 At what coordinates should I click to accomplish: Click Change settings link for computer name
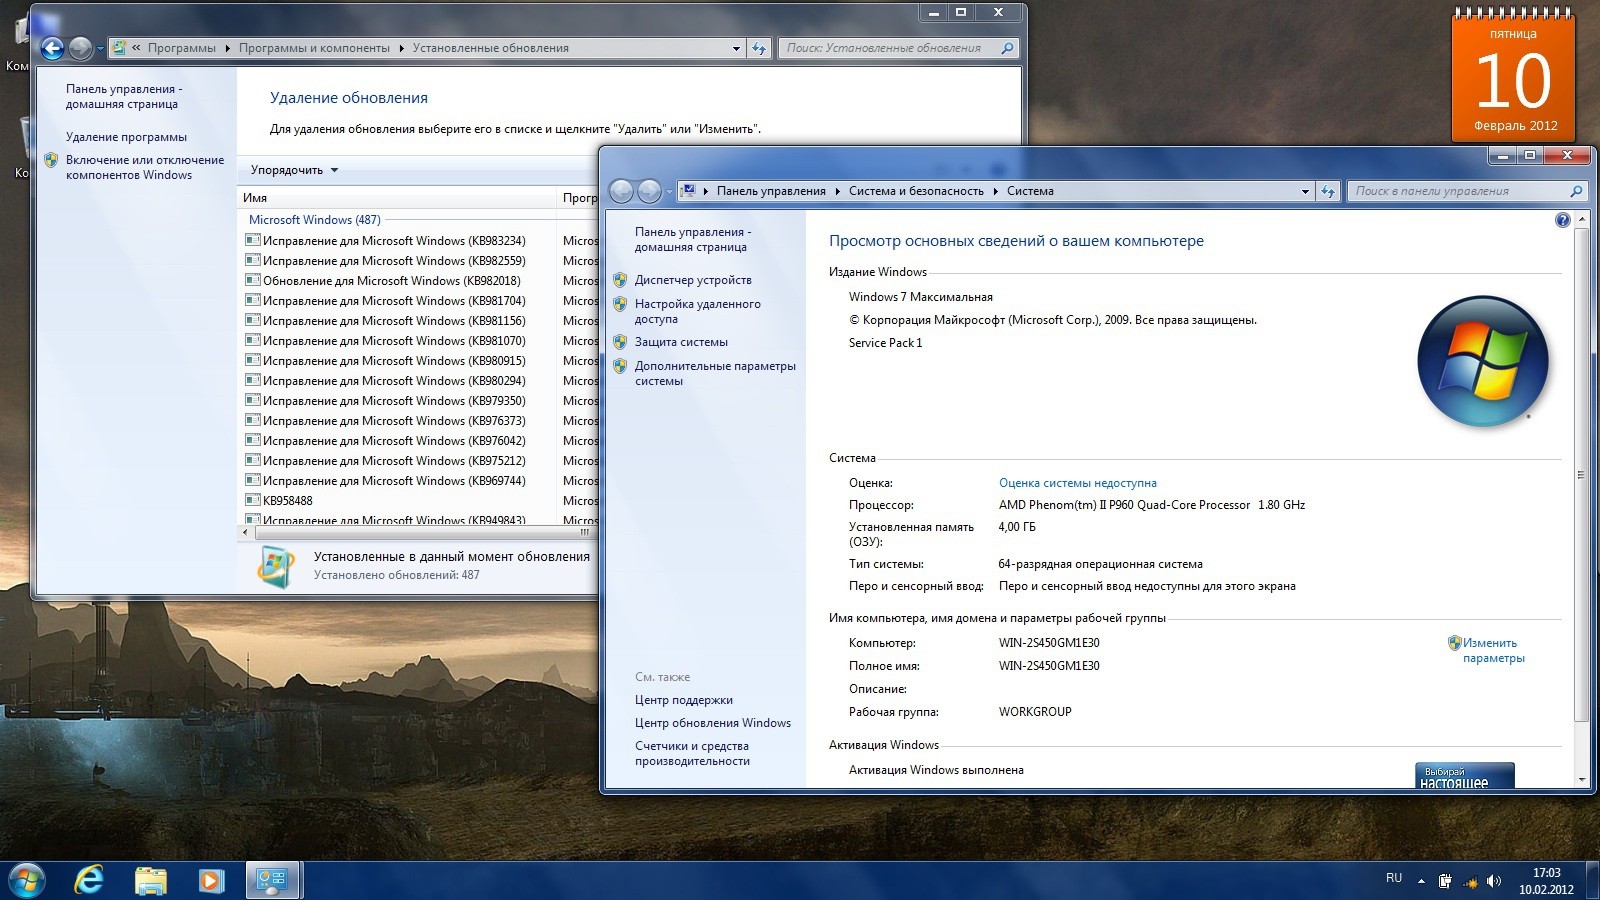click(1493, 650)
